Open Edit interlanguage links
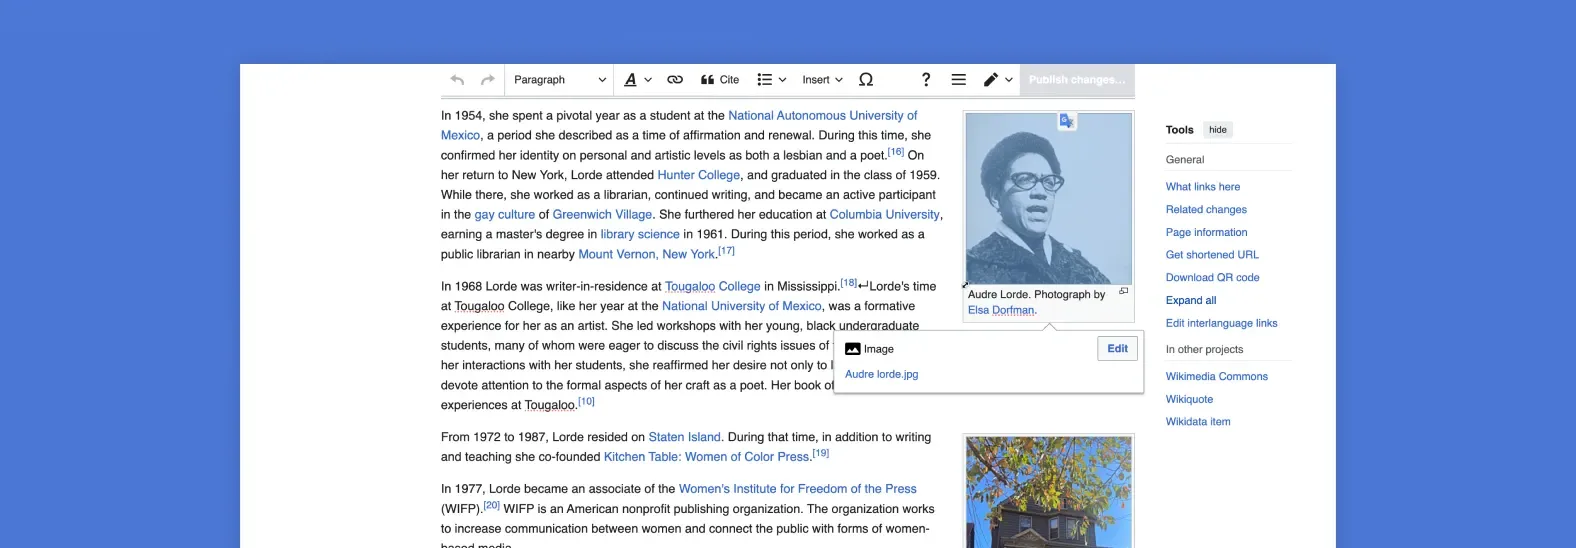The width and height of the screenshot is (1576, 548). (x=1222, y=323)
